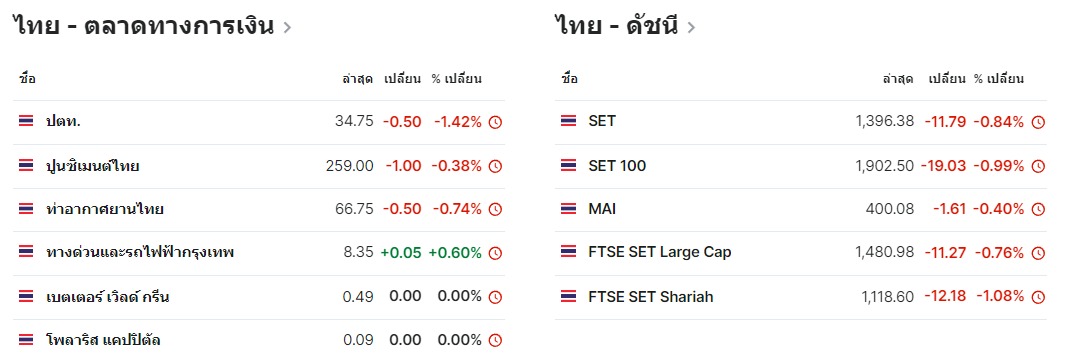Viewport: 1065px width, 360px height.
Task: Click the clock icon for FTSE SET Shariah
Action: coord(1038,297)
